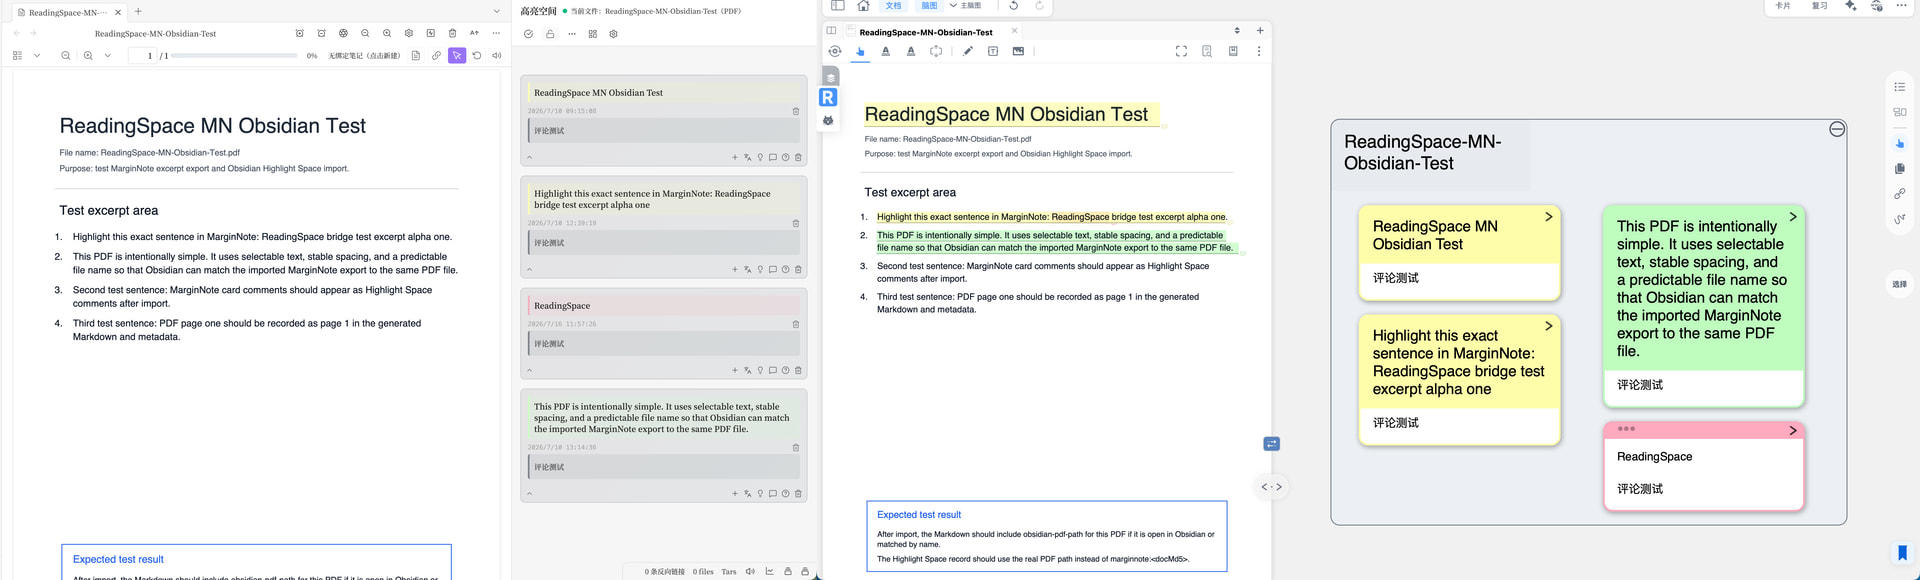
Task: Toggle the thumbnail sidebar in PDF toolbar
Action: [x=17, y=56]
